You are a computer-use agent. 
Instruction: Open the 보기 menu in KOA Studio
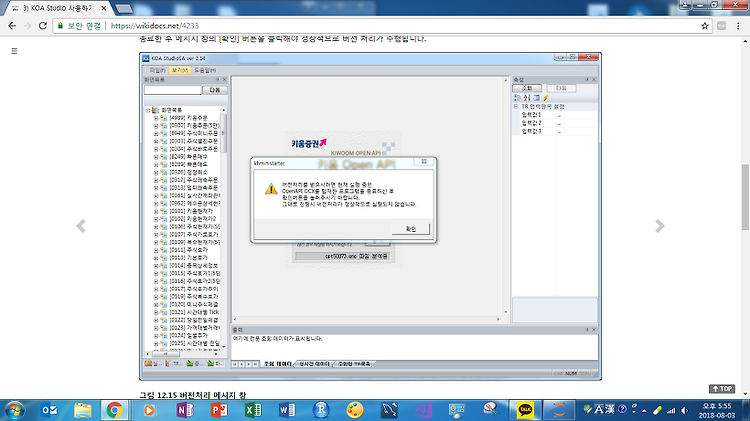pyautogui.click(x=180, y=70)
